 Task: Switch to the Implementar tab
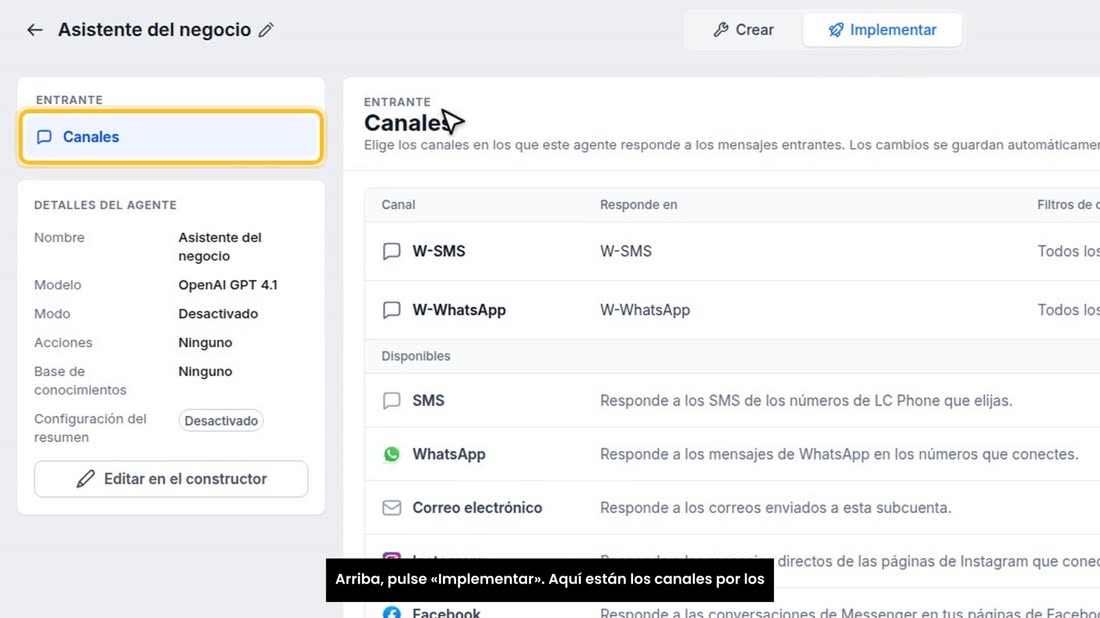click(883, 29)
